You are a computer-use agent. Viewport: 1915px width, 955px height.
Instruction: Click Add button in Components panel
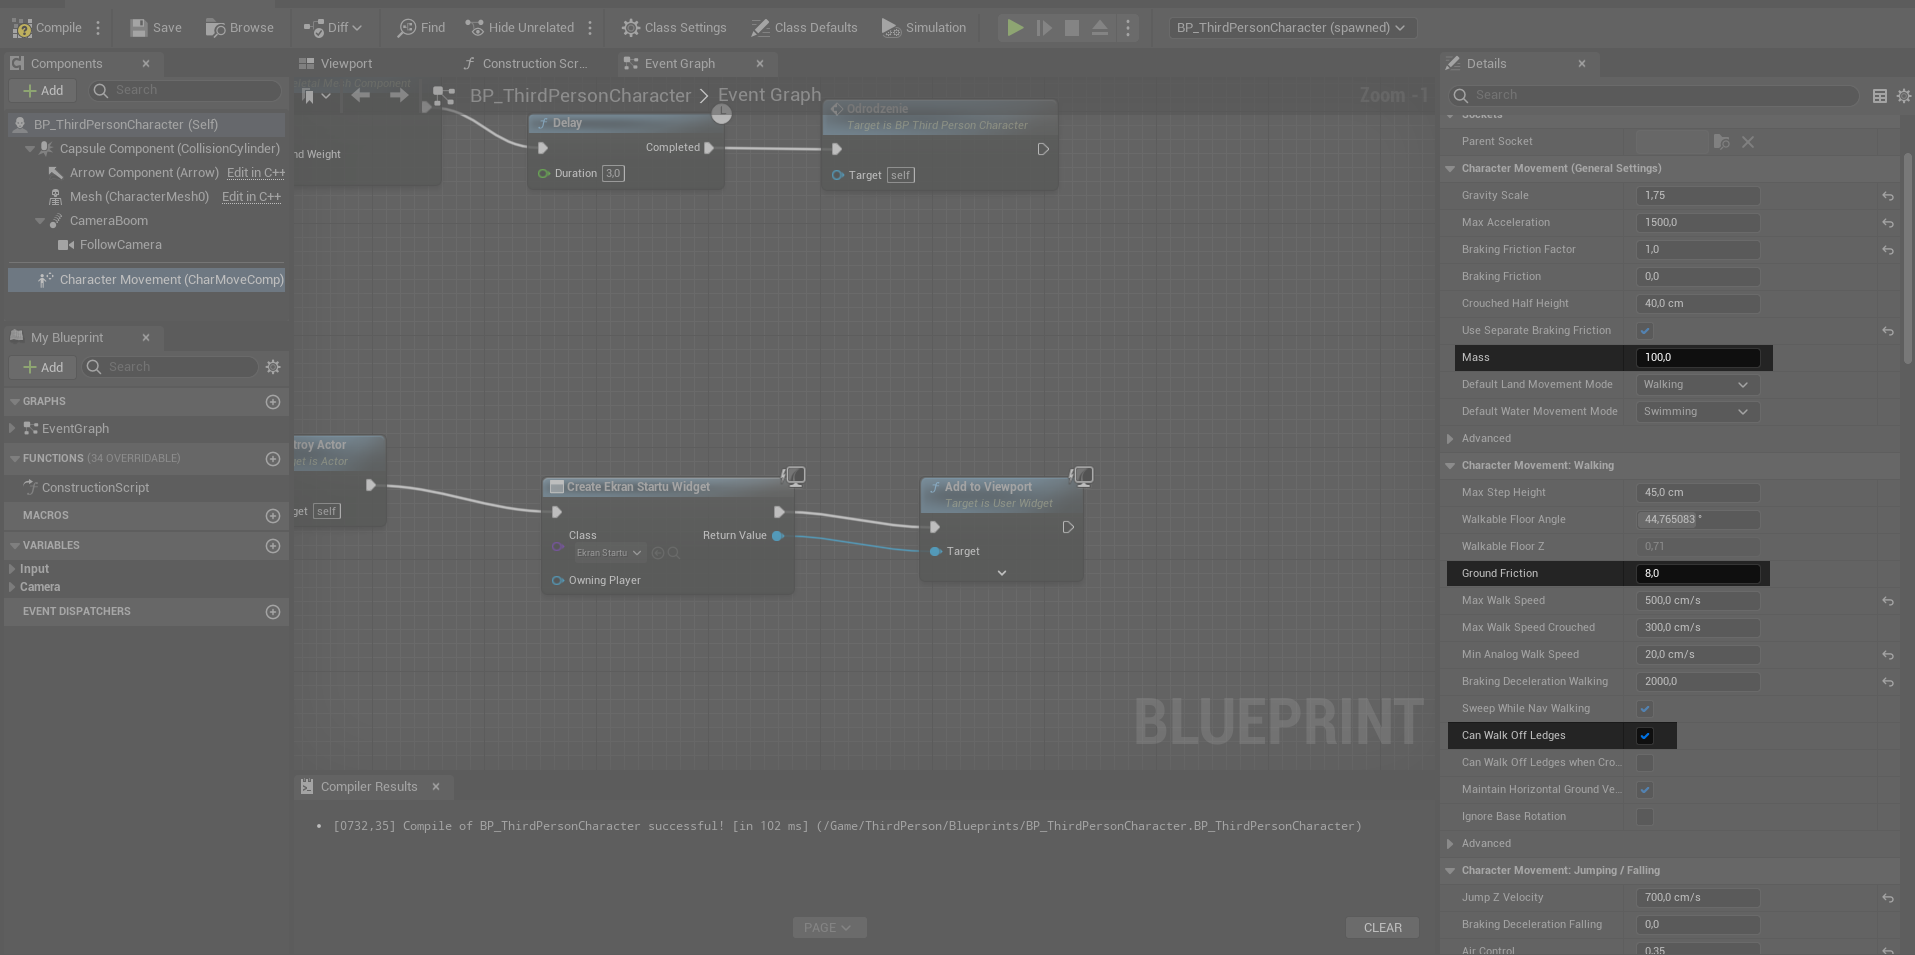43,91
